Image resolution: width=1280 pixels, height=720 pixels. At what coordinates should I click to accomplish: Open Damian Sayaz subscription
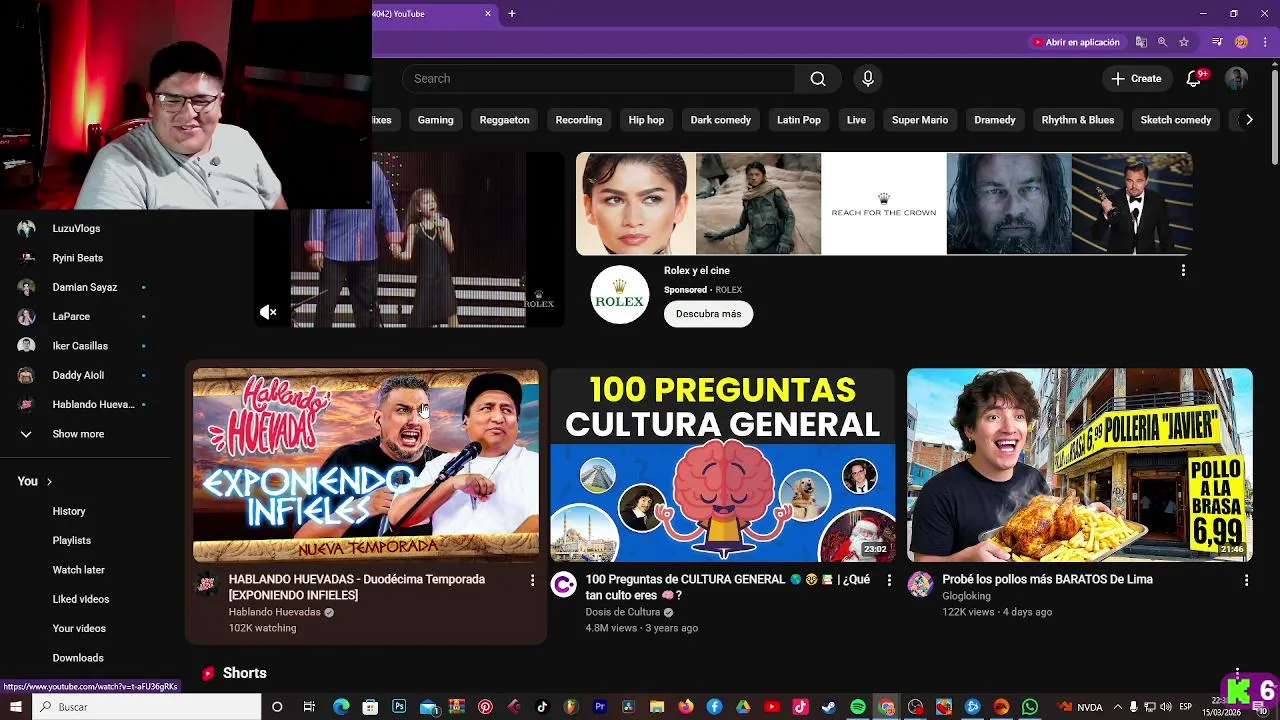[84, 287]
